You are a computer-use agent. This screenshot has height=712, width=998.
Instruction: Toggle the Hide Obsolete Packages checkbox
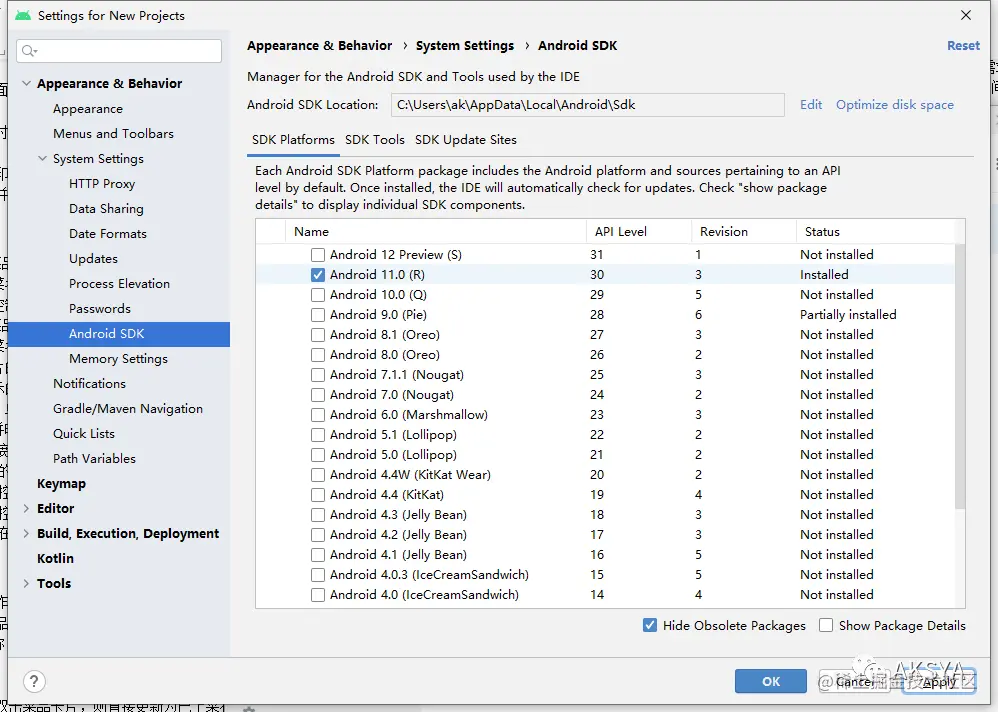pos(650,625)
